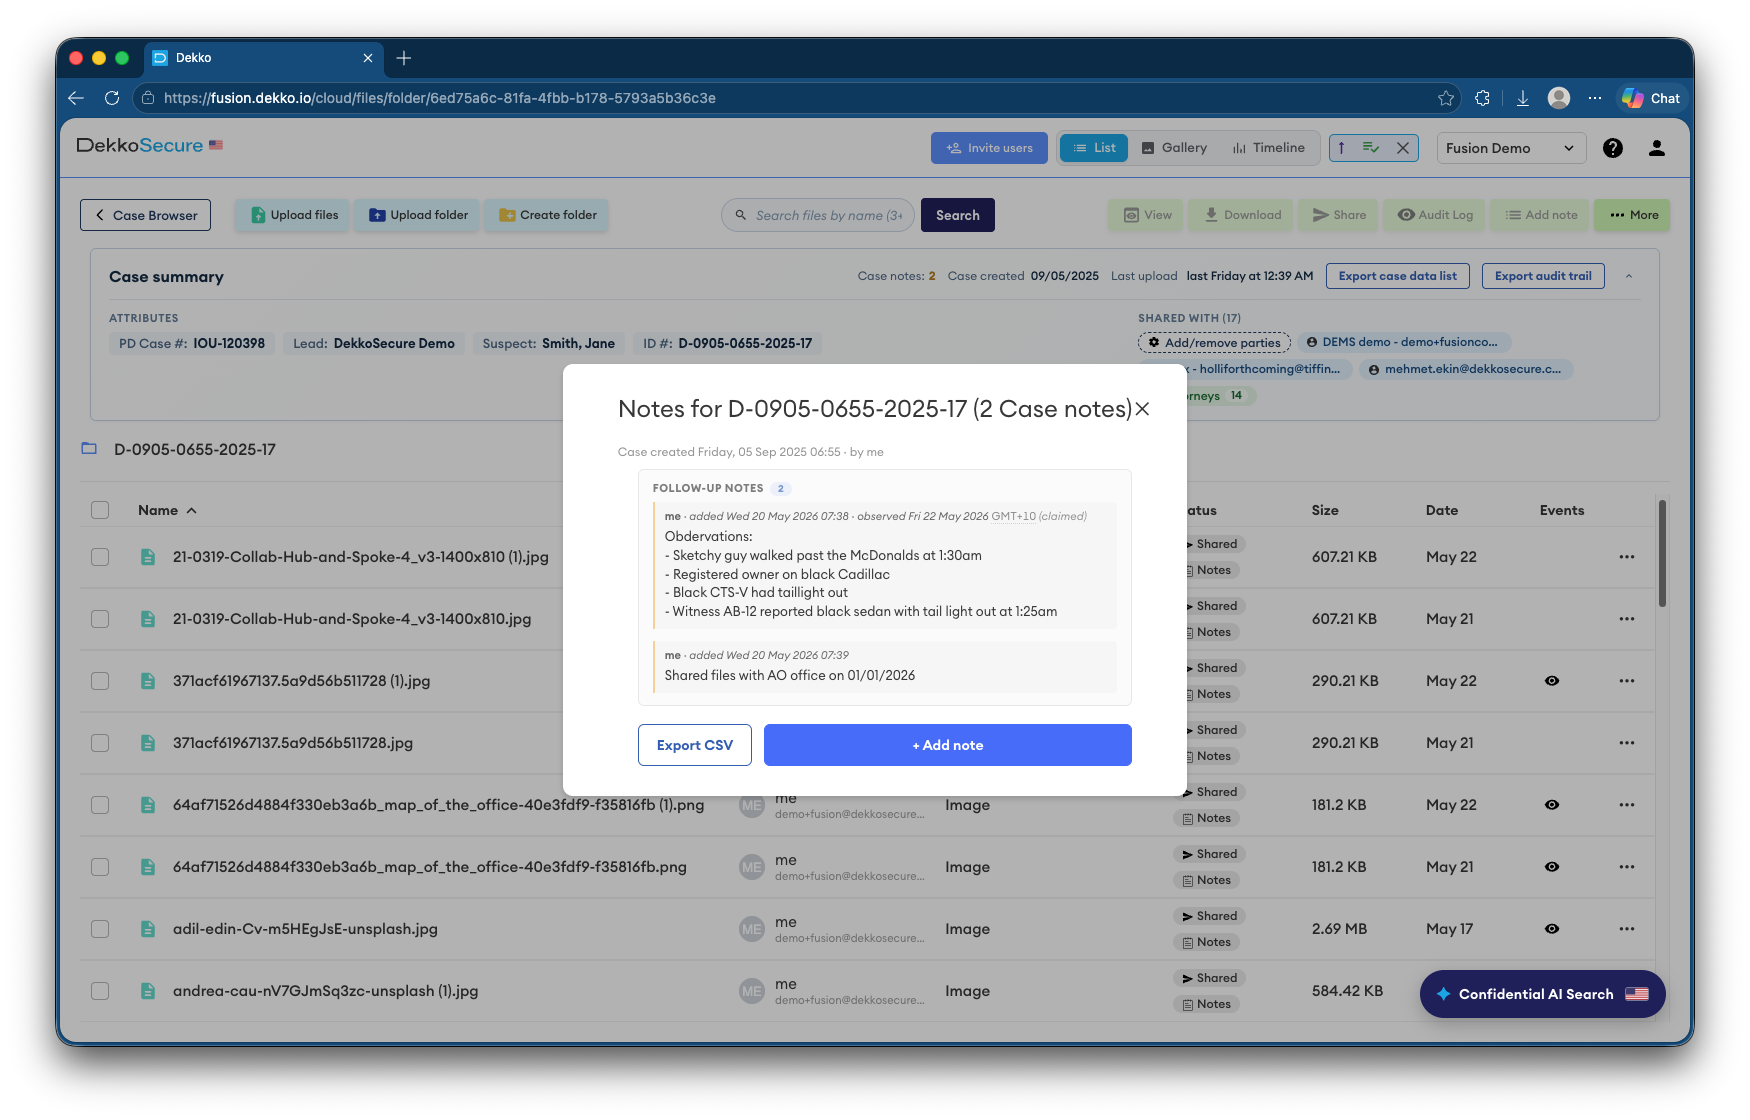Check the adil-edin-Cv-m5HEgJsE-unsplash.jpg row checkbox
The image size is (1750, 1120).
point(100,929)
